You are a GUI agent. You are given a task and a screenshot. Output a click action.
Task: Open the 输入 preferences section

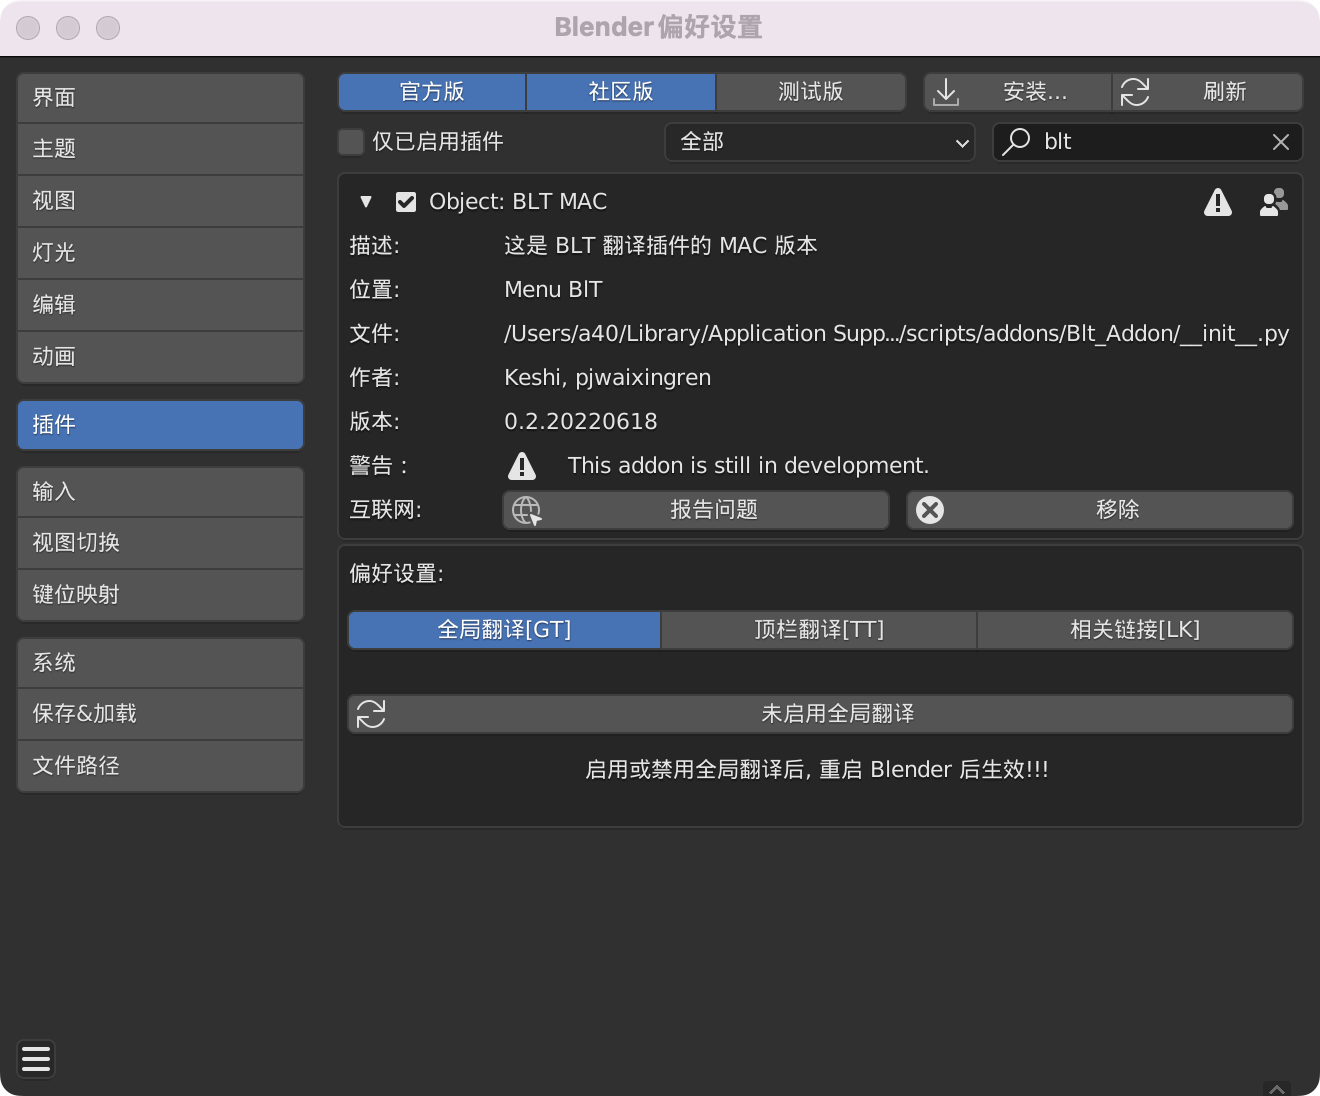160,492
